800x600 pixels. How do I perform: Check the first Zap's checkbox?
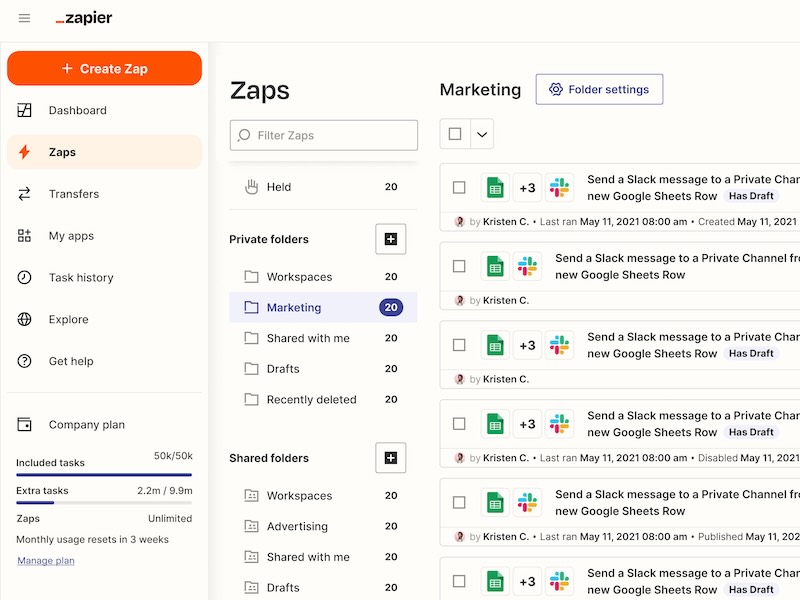pyautogui.click(x=459, y=187)
